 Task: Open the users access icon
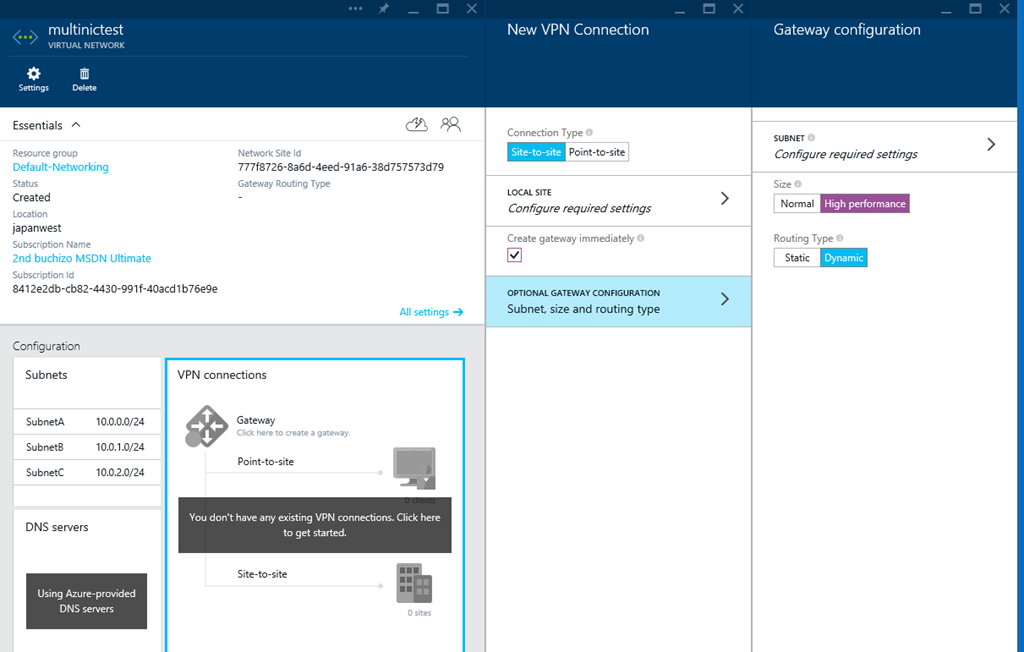(451, 124)
